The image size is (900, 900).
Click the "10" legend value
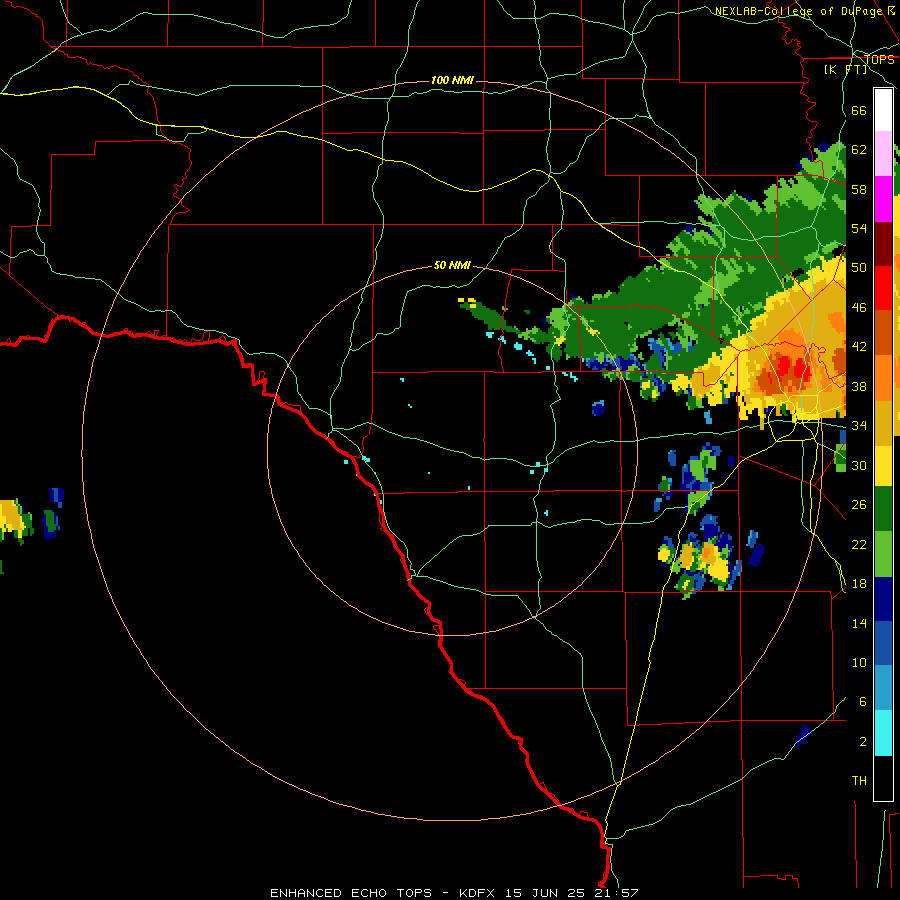(x=859, y=662)
